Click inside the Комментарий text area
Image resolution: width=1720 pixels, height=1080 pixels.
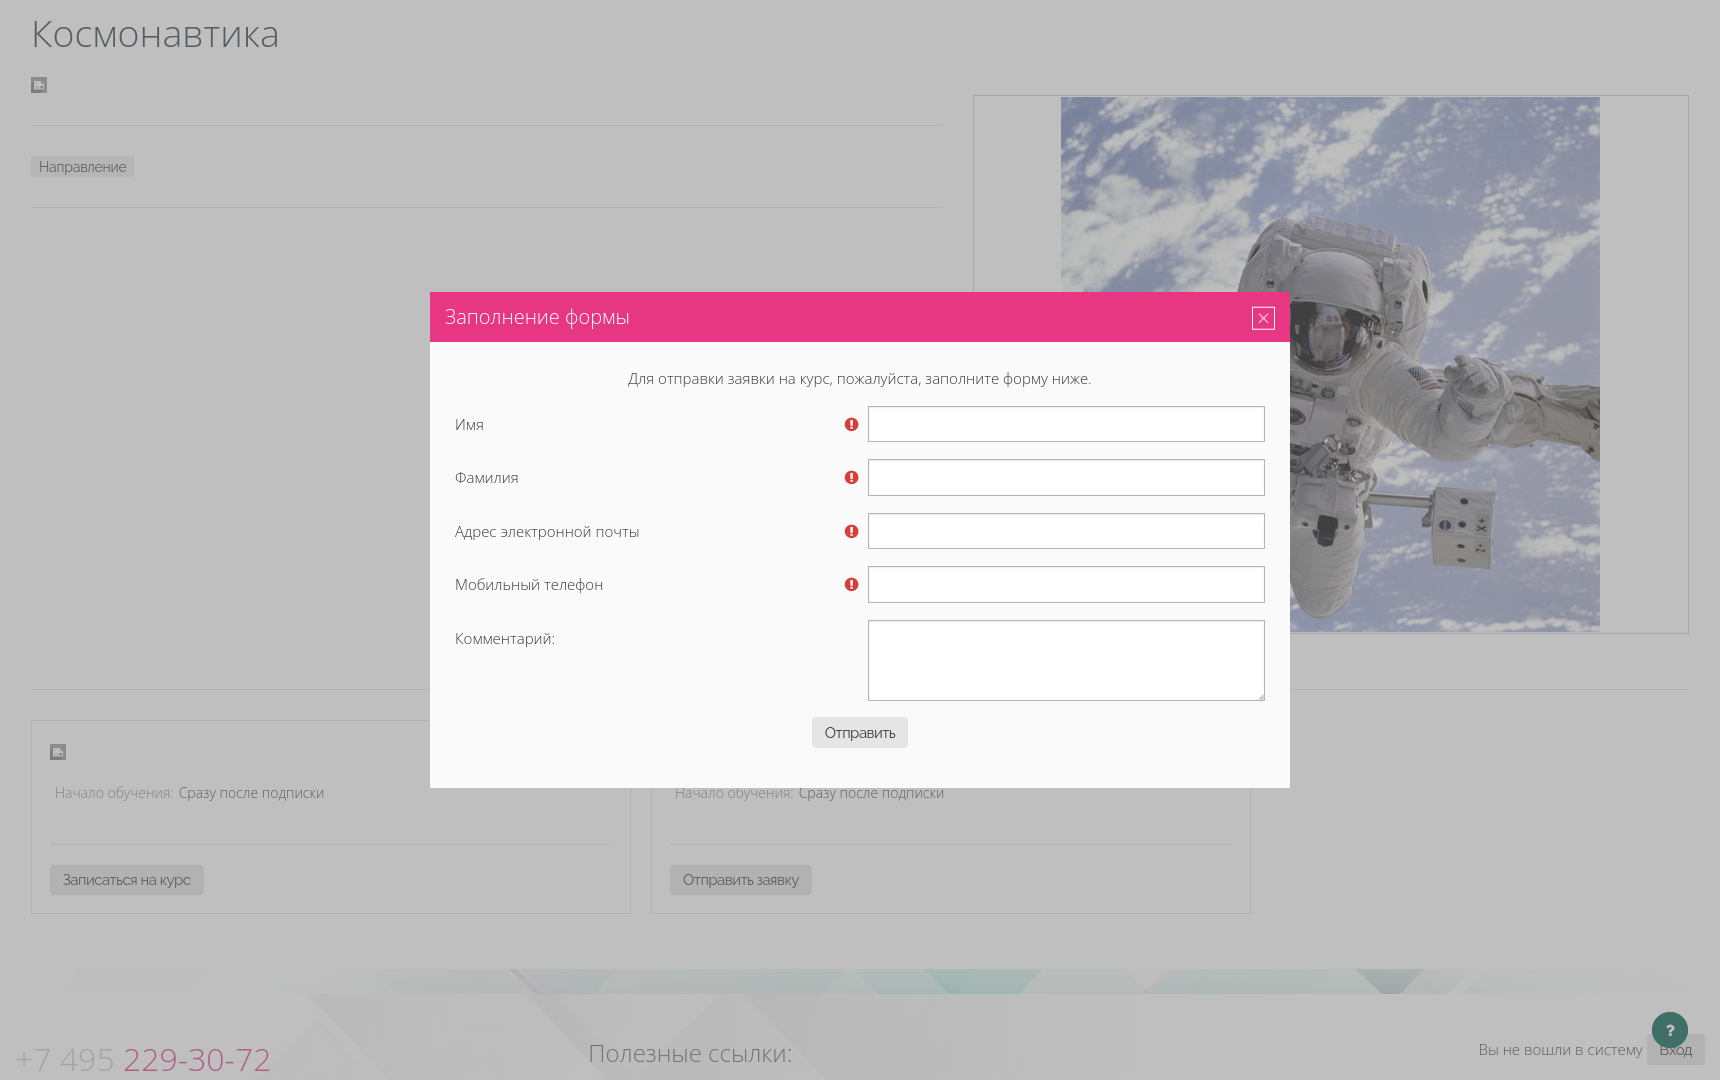[x=1065, y=660]
